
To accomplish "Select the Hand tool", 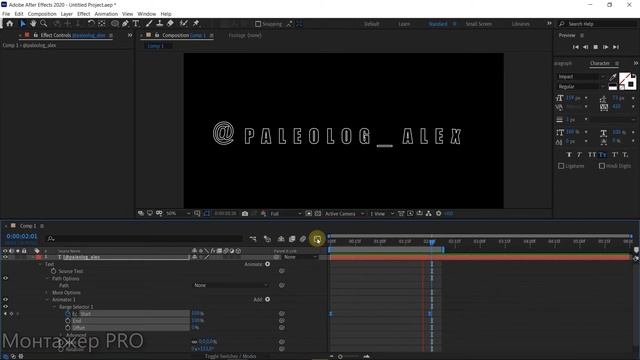I will [x=33, y=24].
